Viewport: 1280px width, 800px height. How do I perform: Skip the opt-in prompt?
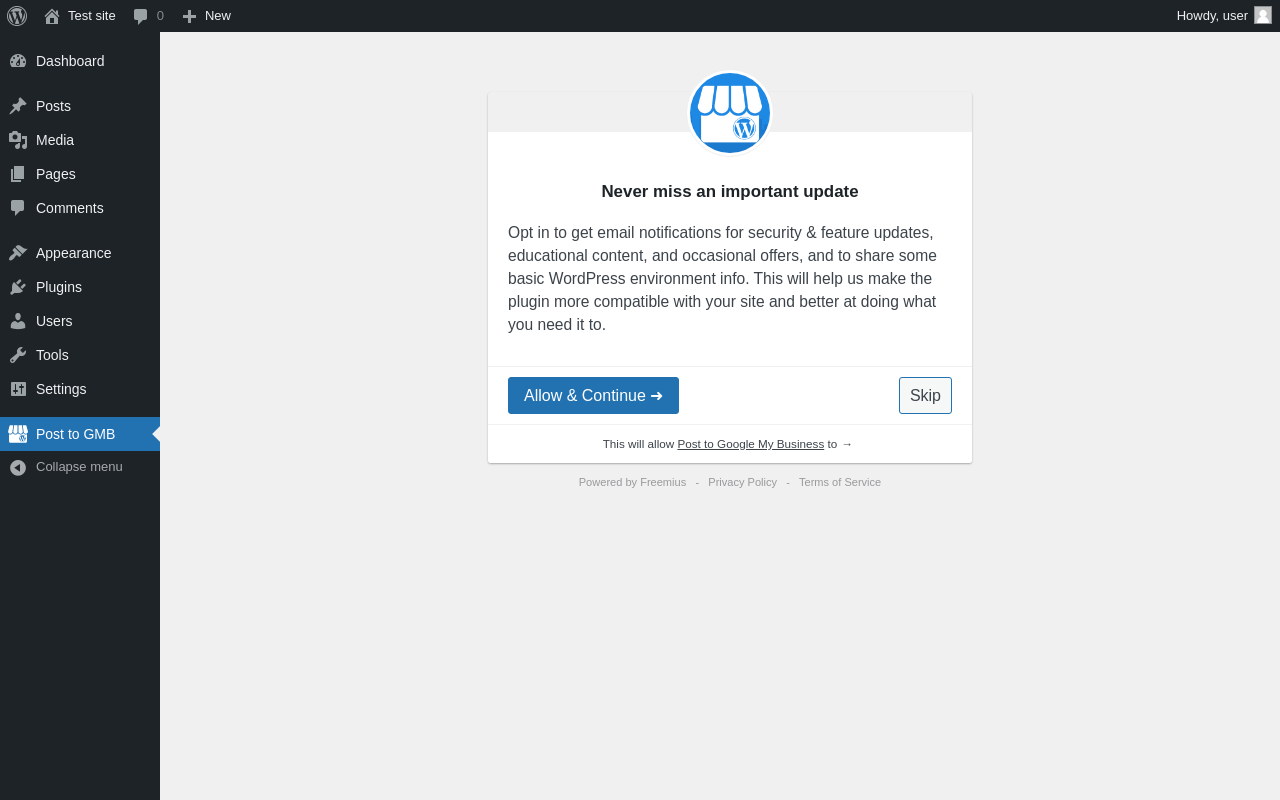click(x=925, y=395)
